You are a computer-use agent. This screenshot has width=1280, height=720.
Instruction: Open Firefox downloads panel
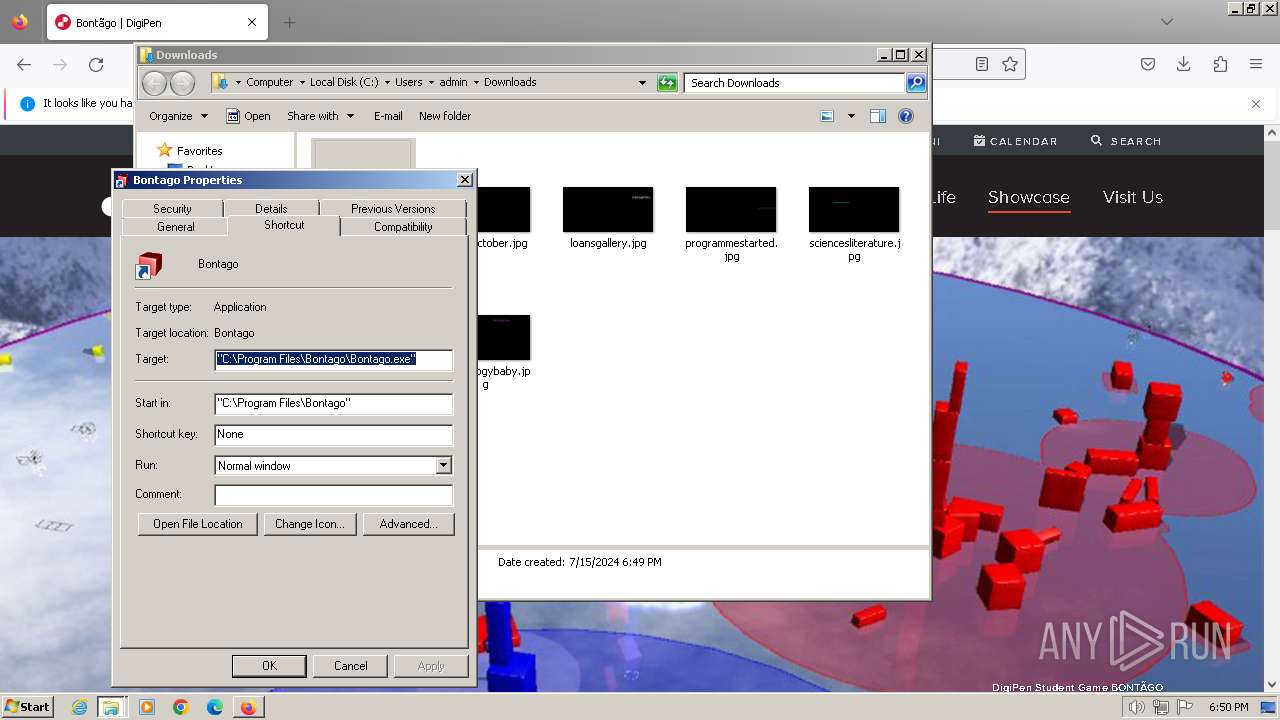click(1184, 64)
